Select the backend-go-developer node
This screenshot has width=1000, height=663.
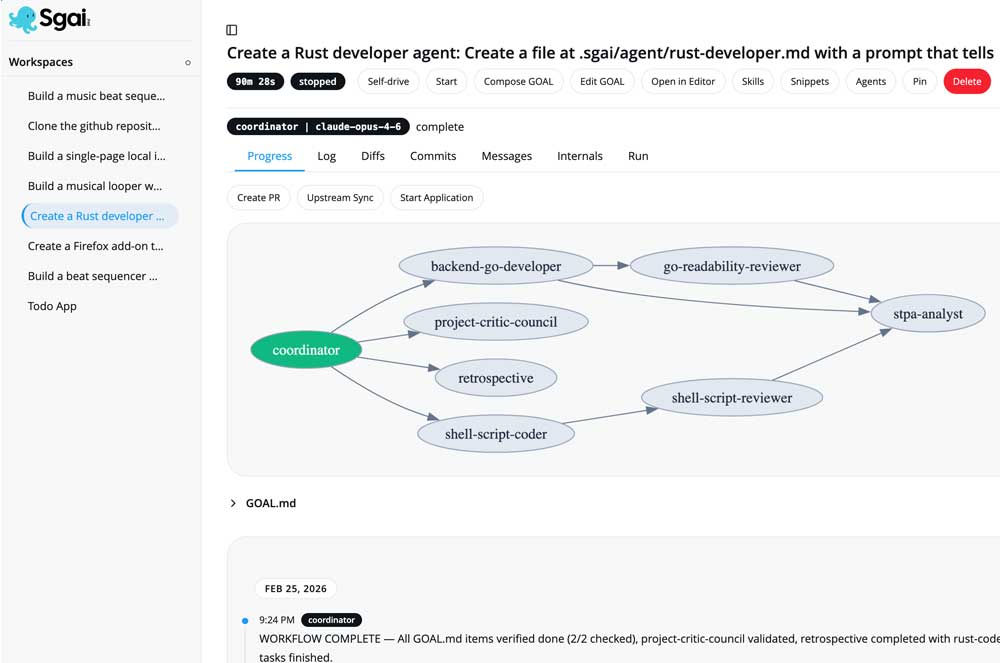click(x=496, y=266)
